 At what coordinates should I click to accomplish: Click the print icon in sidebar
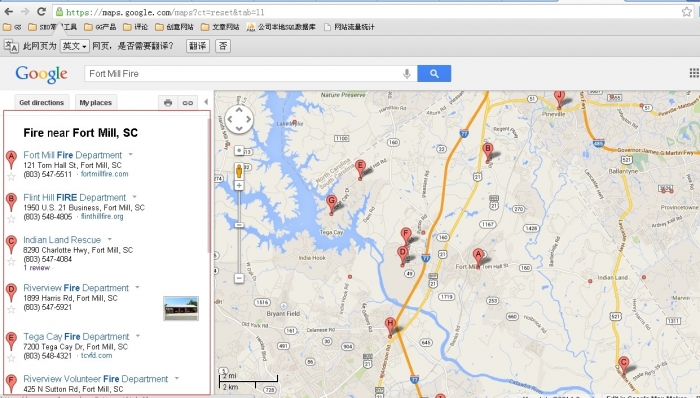coord(168,103)
